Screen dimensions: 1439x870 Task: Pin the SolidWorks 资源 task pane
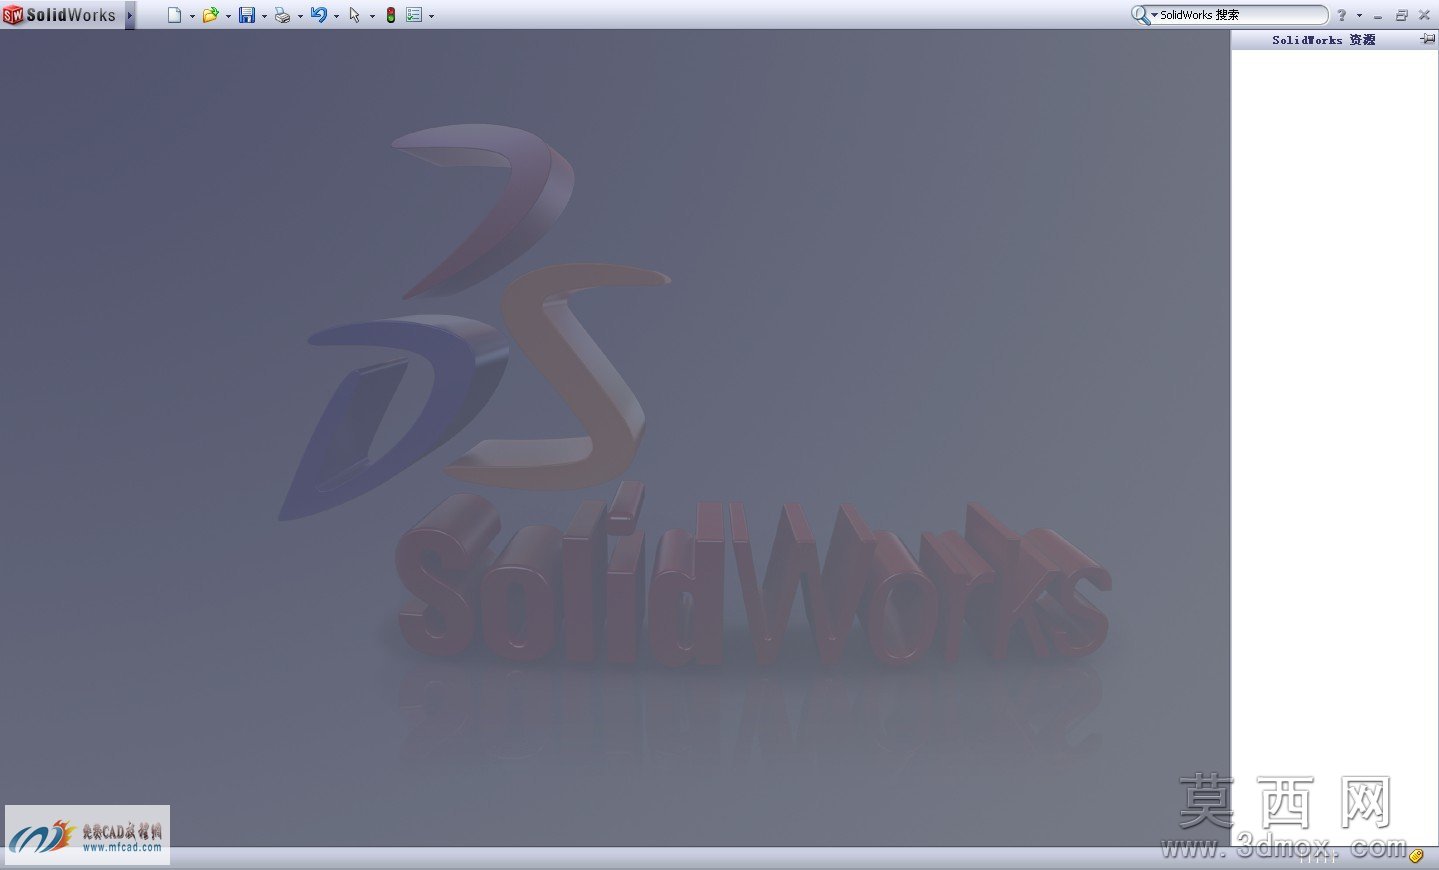click(1427, 39)
